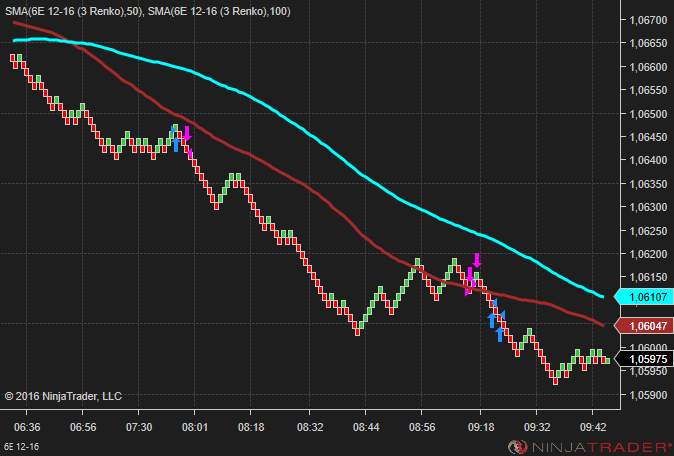Click the 1,06350 price axis label
The height and width of the screenshot is (456, 674).
tap(648, 184)
